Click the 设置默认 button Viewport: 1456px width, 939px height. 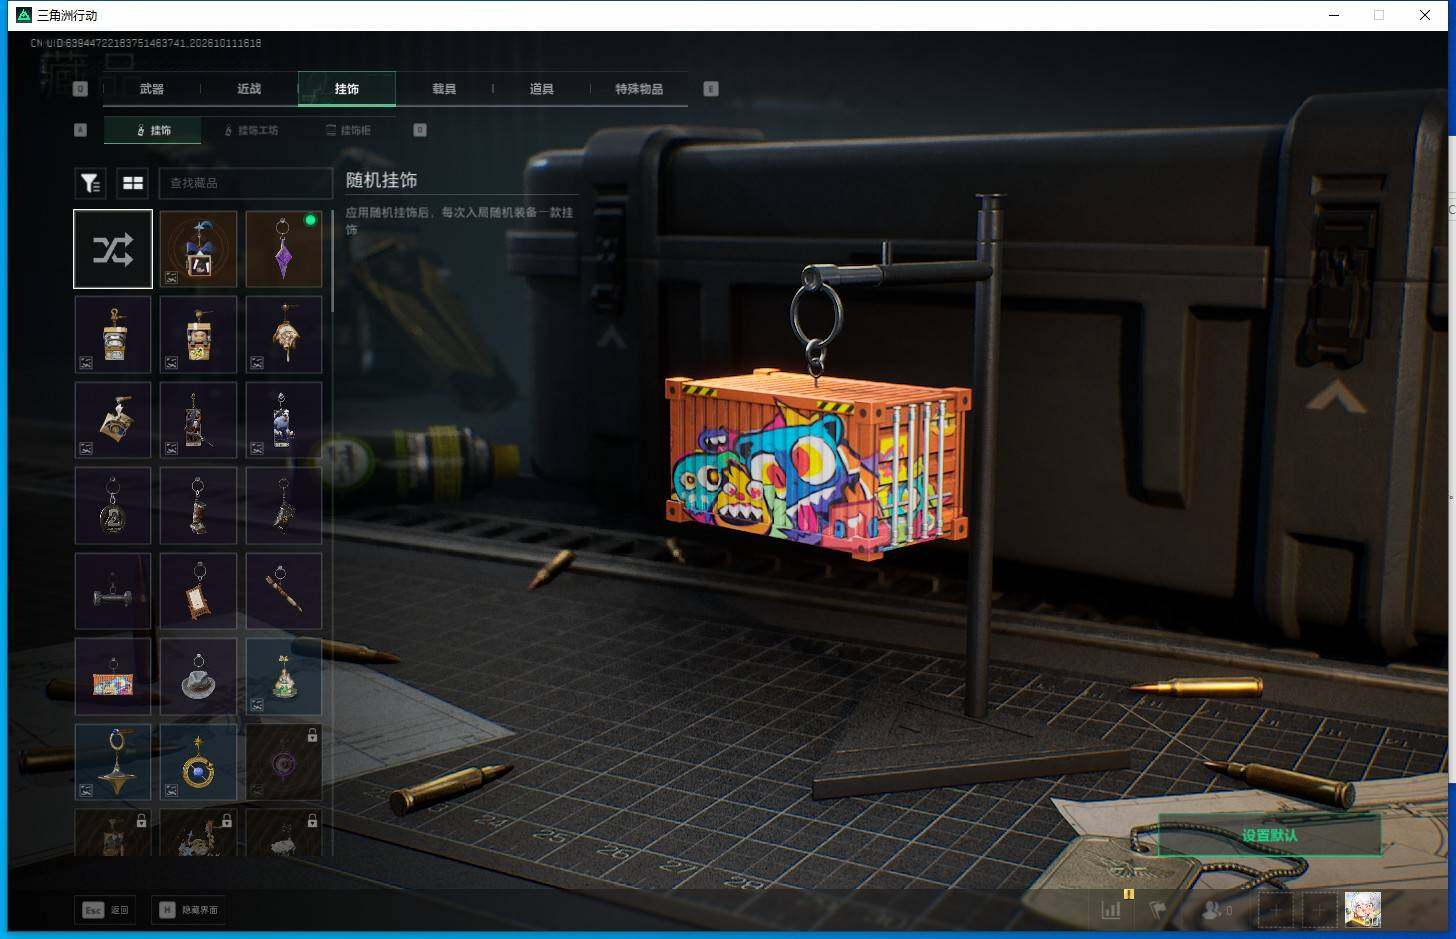[x=1269, y=835]
